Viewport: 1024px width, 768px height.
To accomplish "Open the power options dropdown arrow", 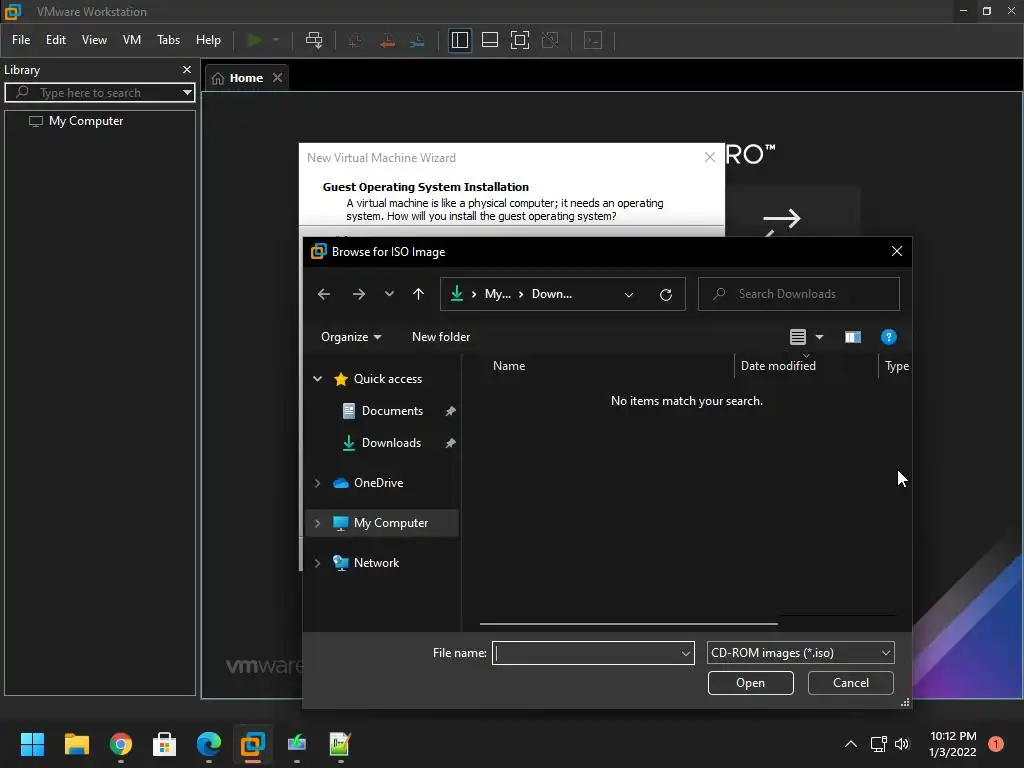I will click(276, 40).
